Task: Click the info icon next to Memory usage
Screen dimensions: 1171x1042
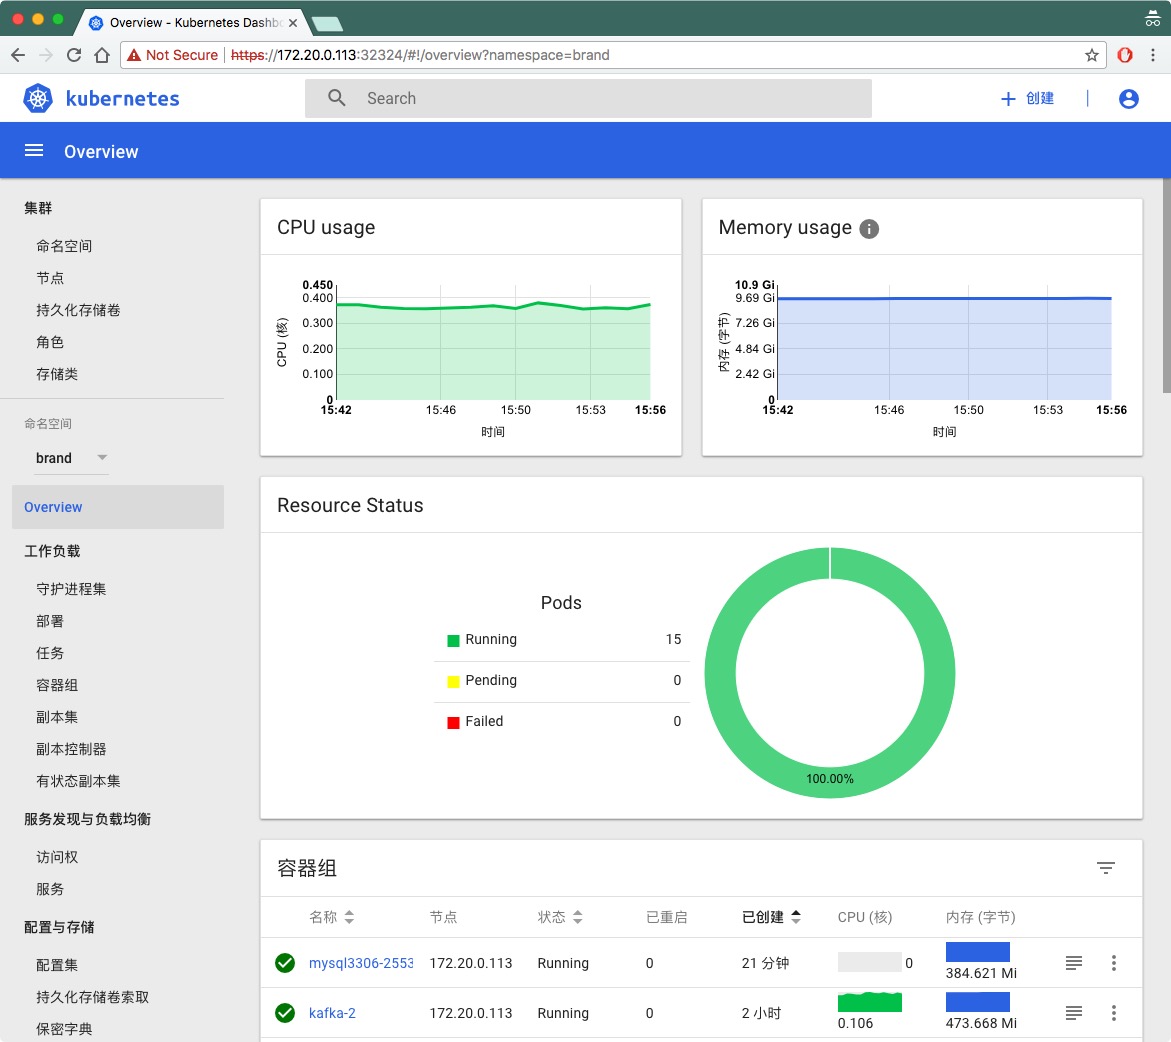Action: pyautogui.click(x=868, y=228)
